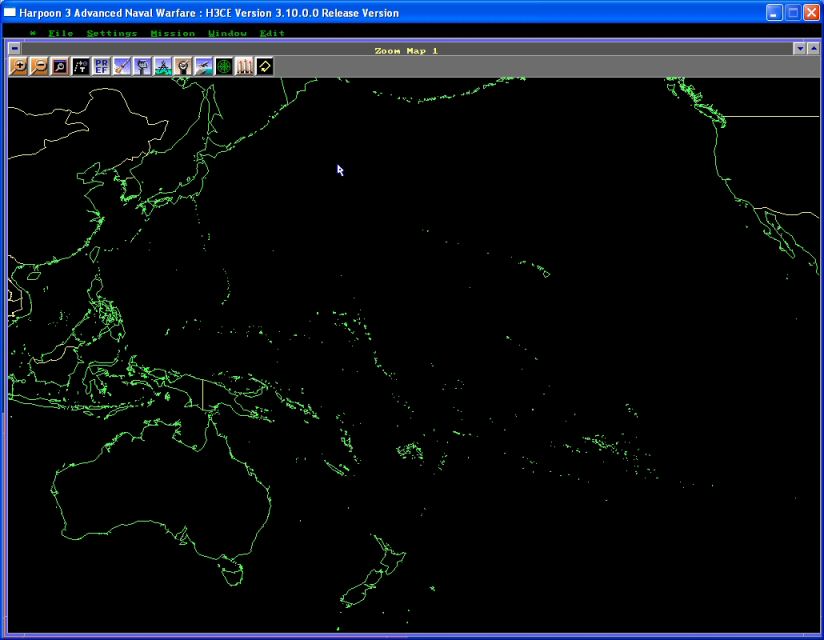
Task: Open the Edit menu
Action: 272,33
